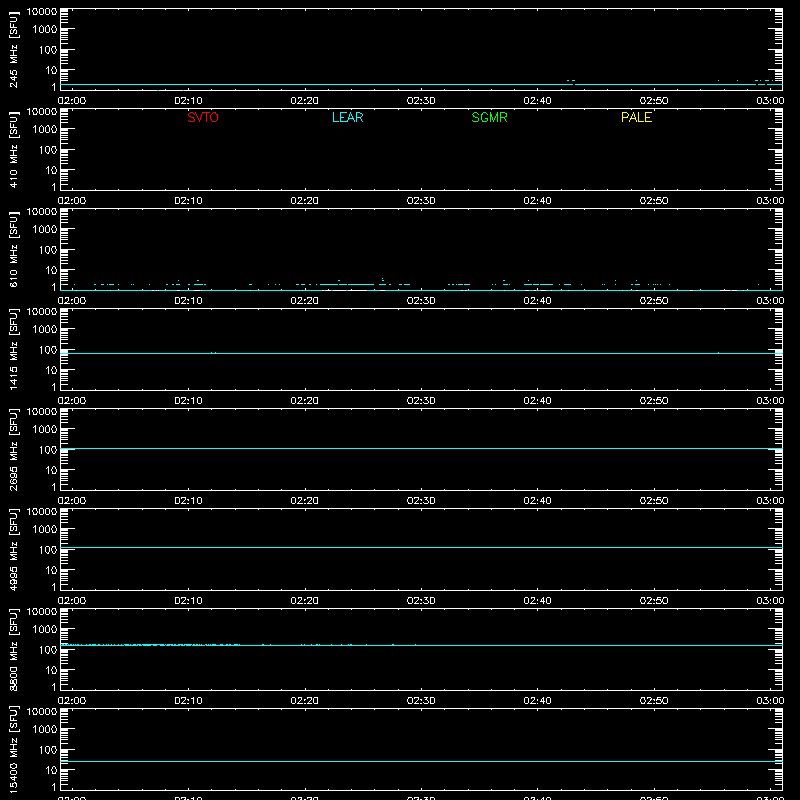Click 03:00 time label under 2695 MHz plot
Image resolution: width=800 pixels, height=800 pixels.
770,501
